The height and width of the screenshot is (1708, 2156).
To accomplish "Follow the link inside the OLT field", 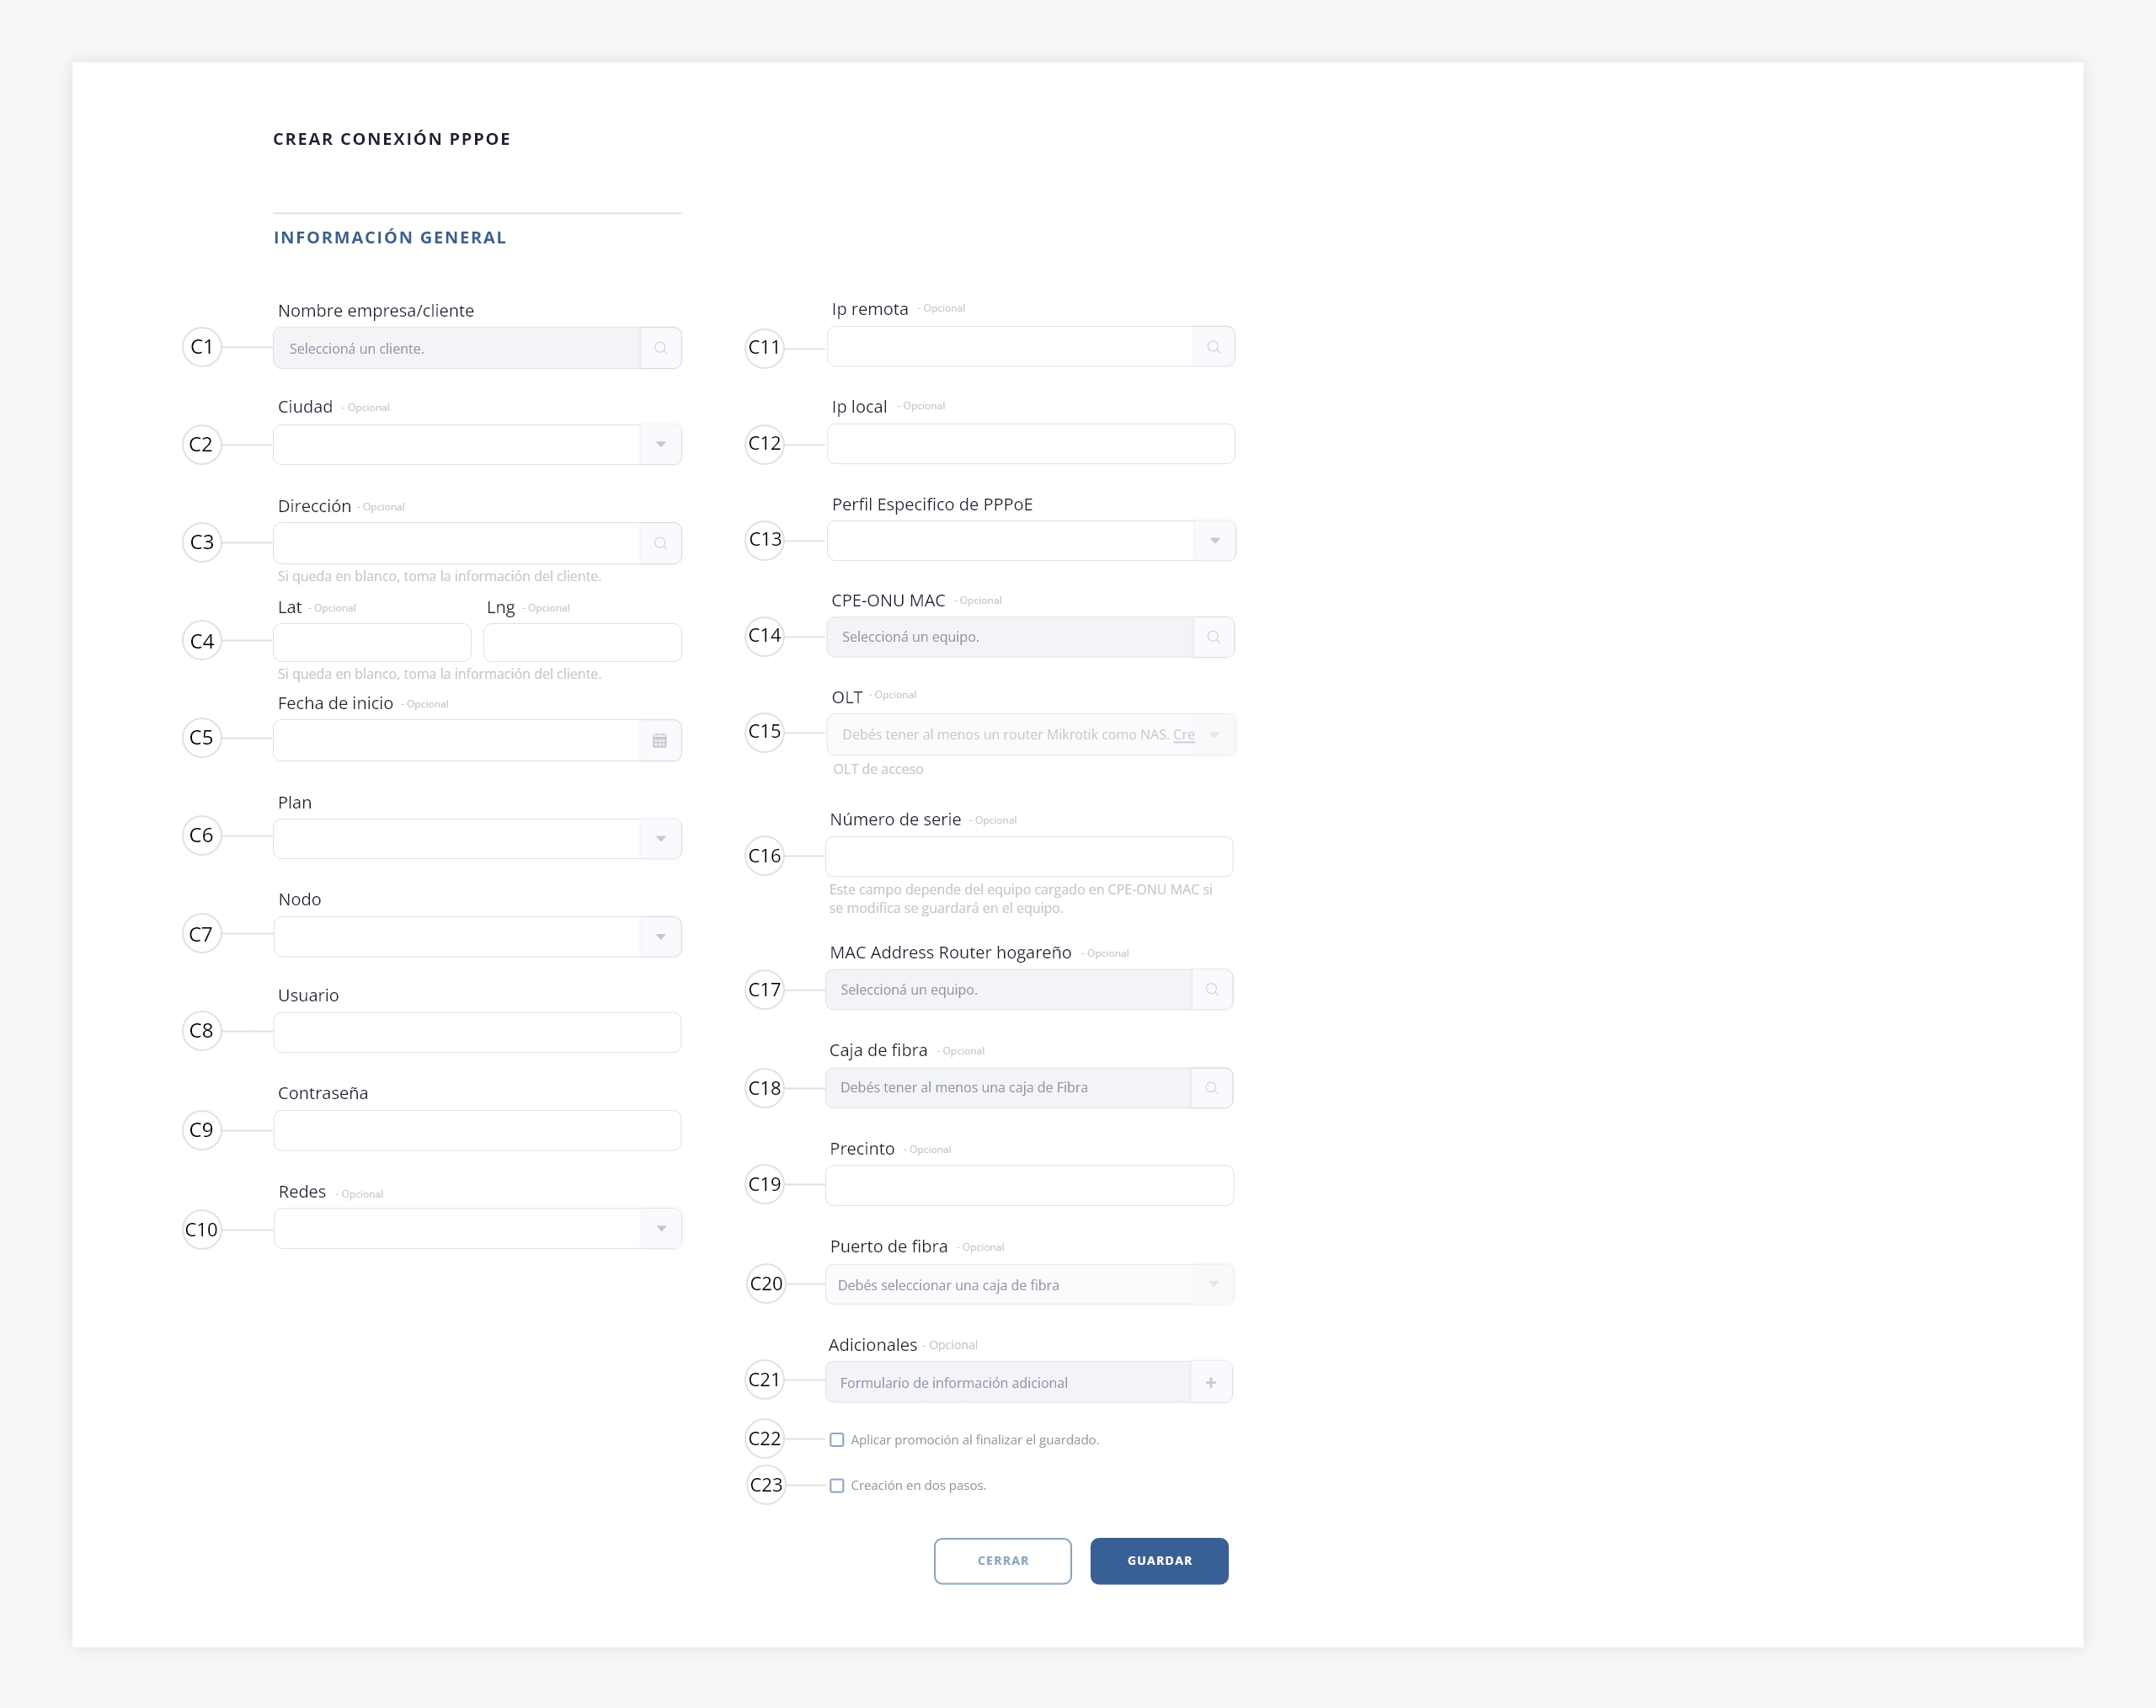I will (1184, 735).
